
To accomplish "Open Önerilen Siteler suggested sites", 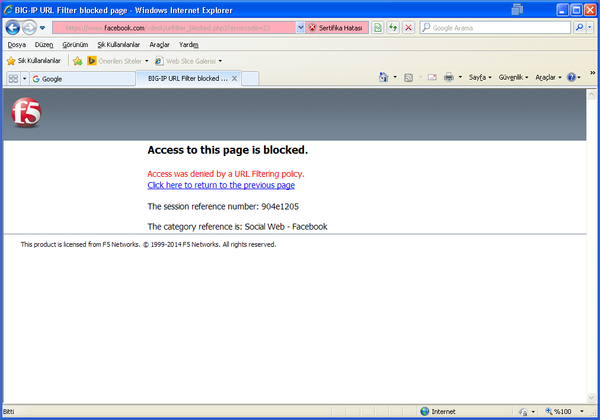I will point(120,61).
